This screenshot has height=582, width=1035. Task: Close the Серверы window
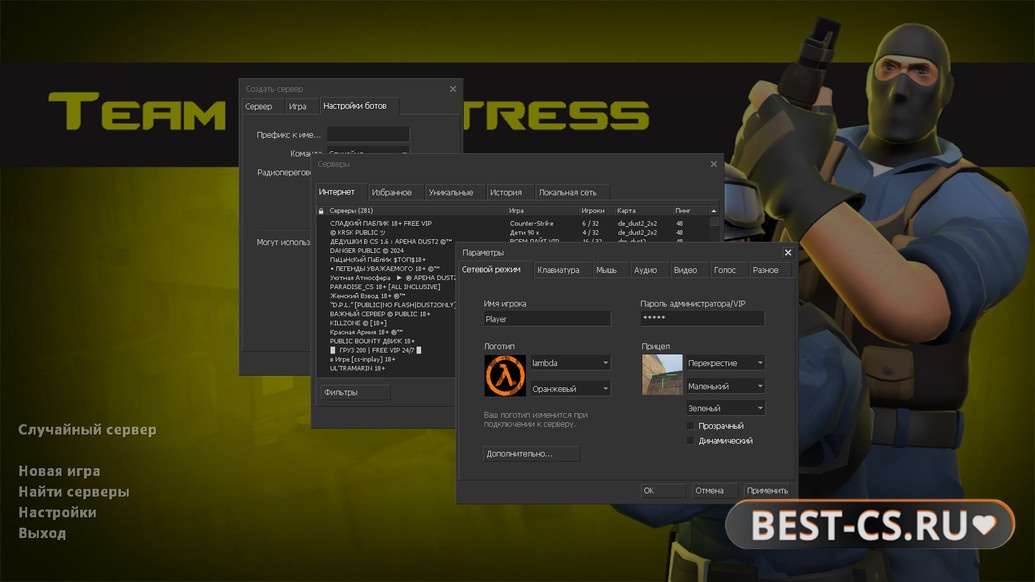(714, 164)
